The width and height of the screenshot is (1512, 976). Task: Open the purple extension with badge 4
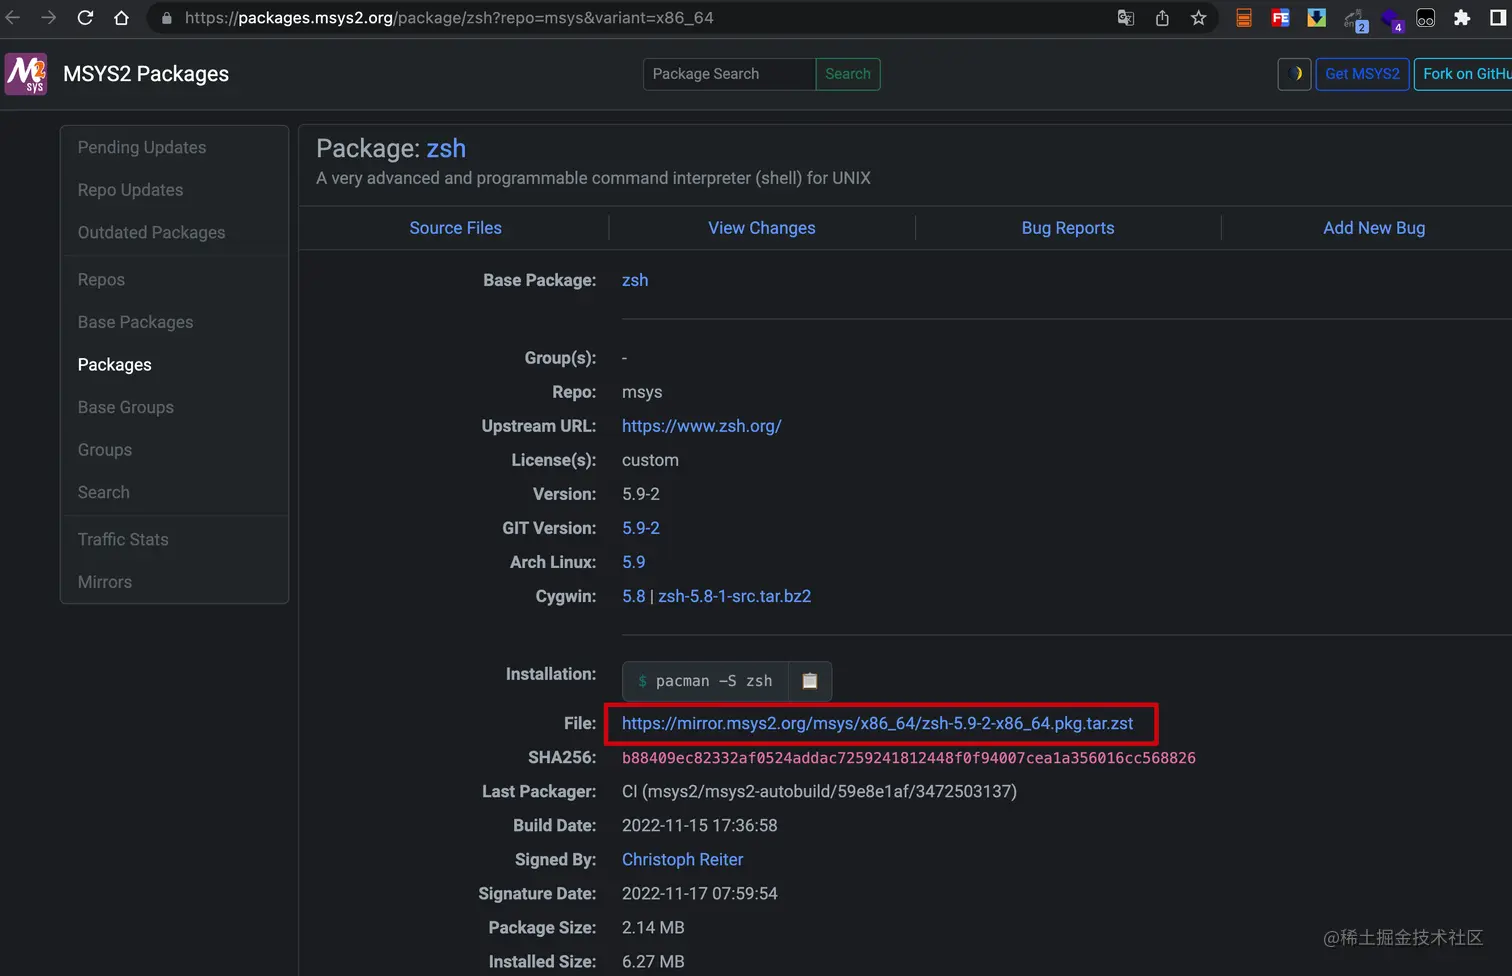click(x=1391, y=19)
